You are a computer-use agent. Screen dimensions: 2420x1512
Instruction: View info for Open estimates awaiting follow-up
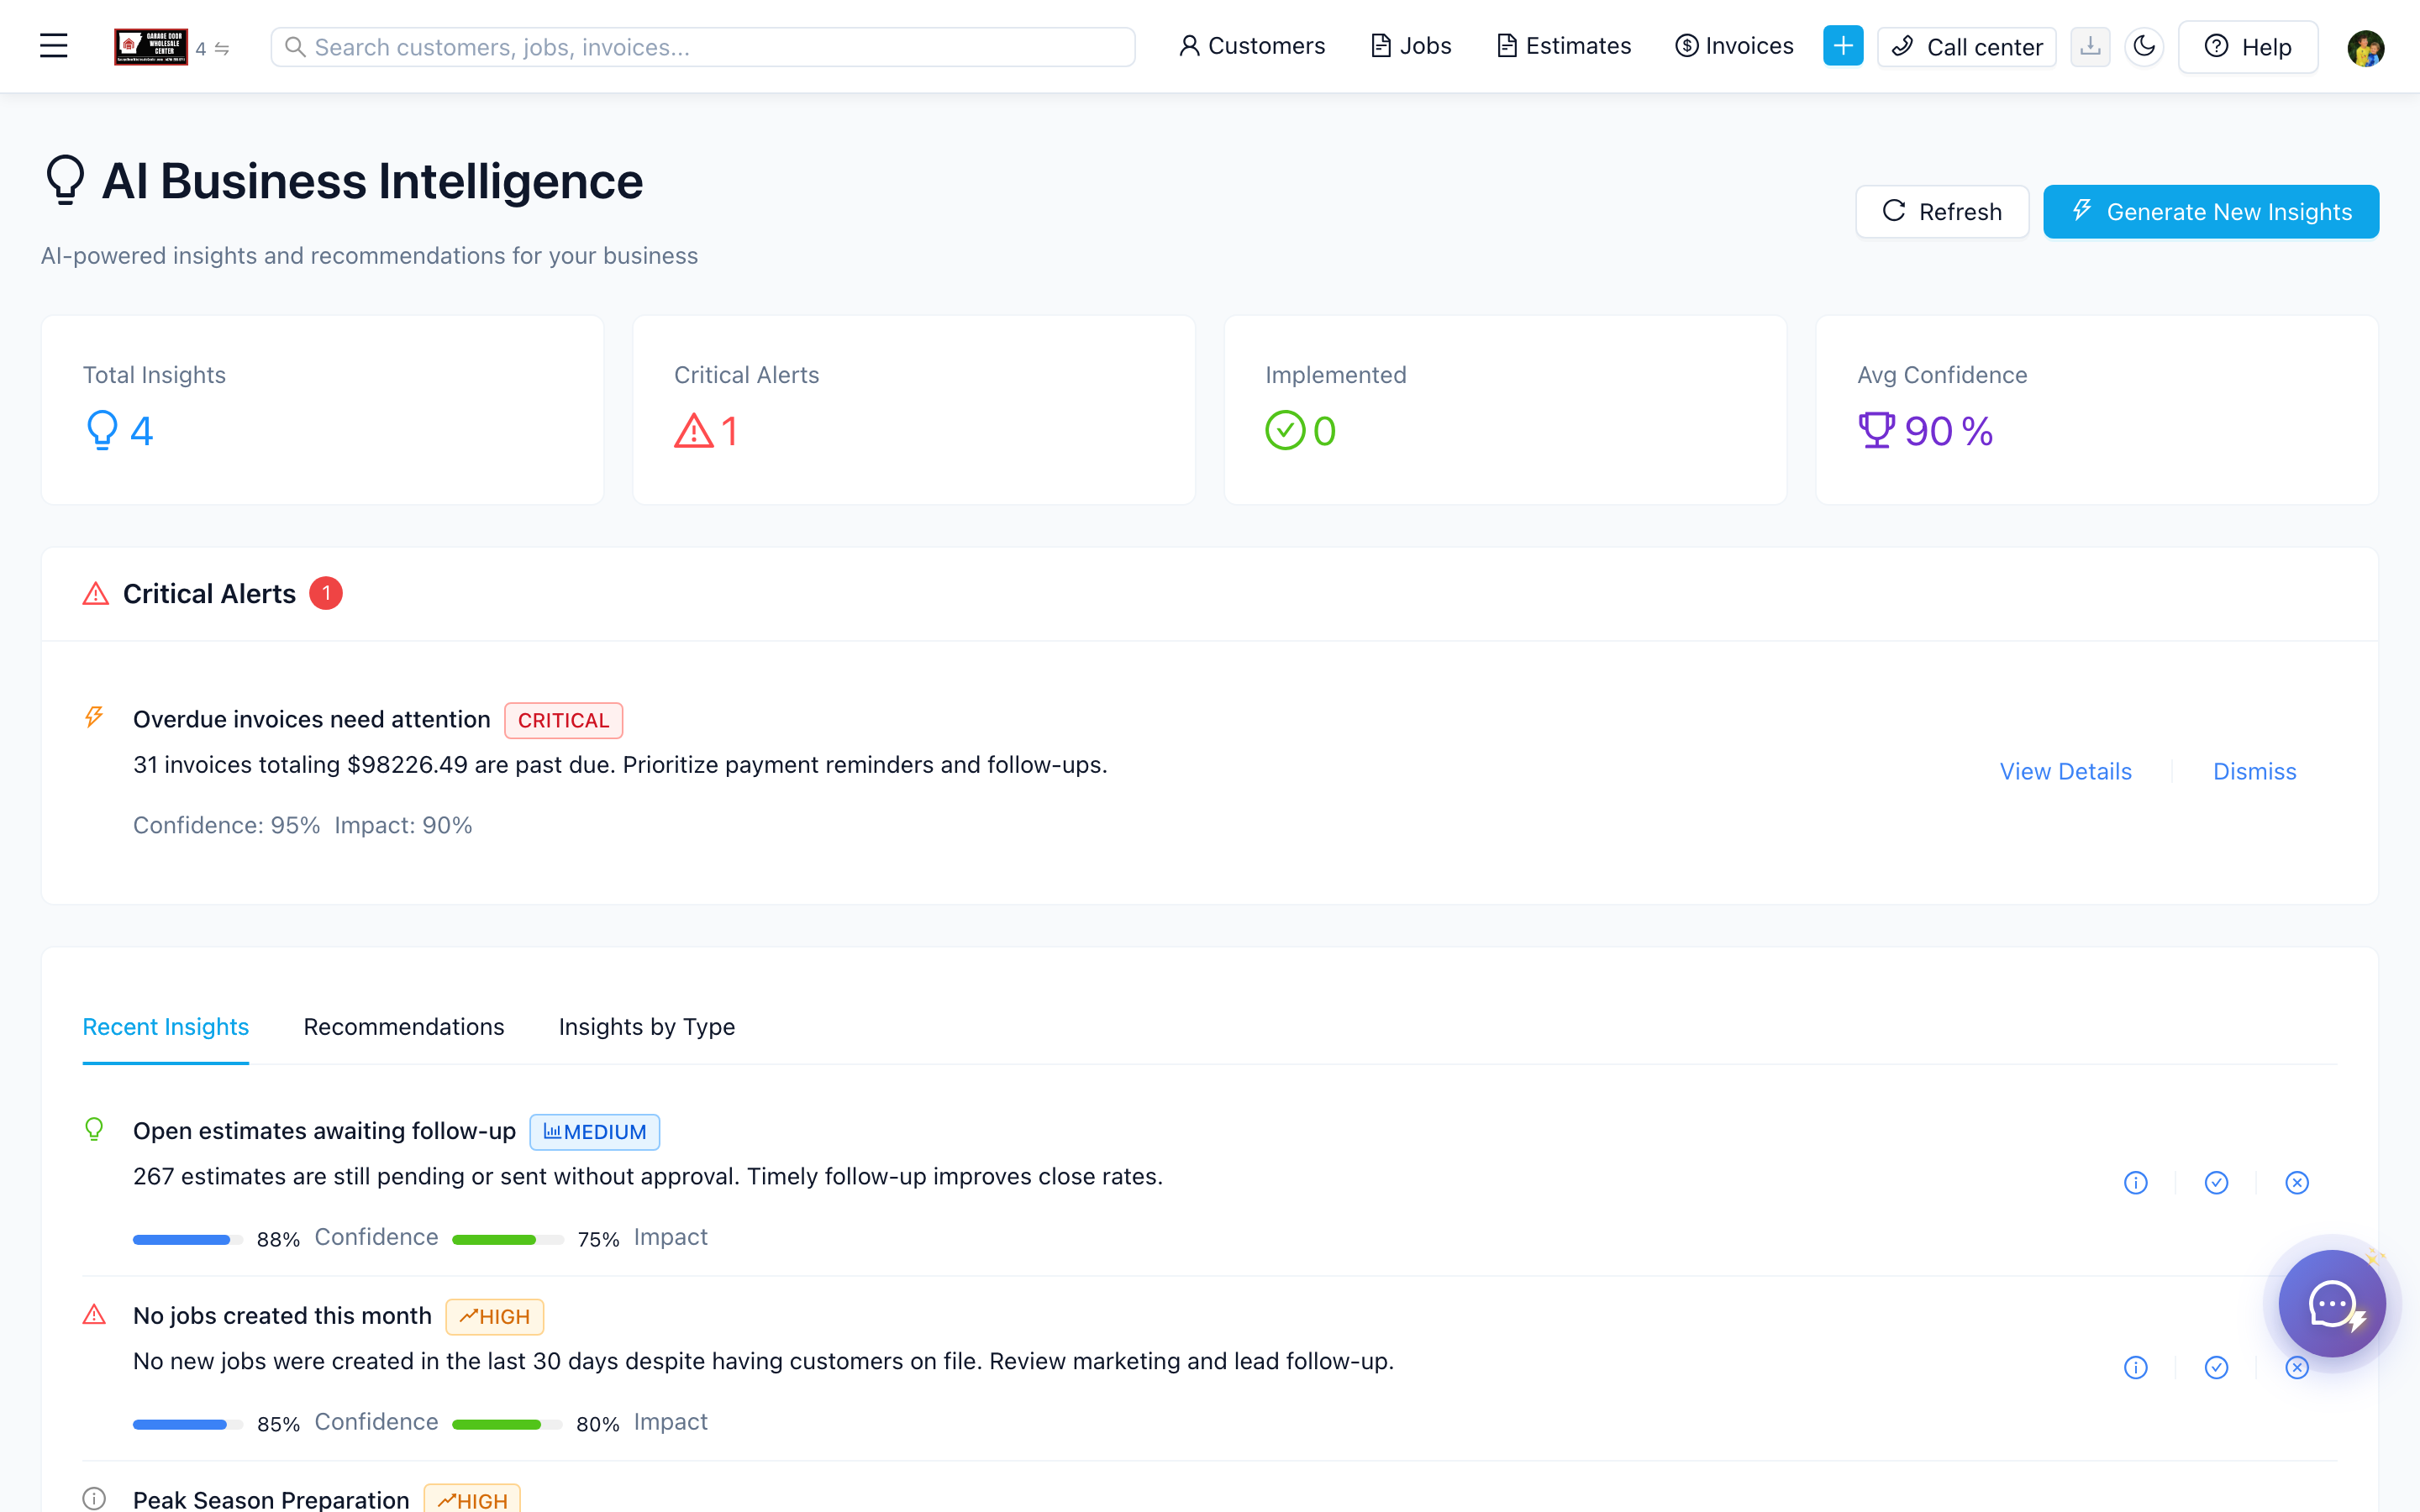[2135, 1183]
